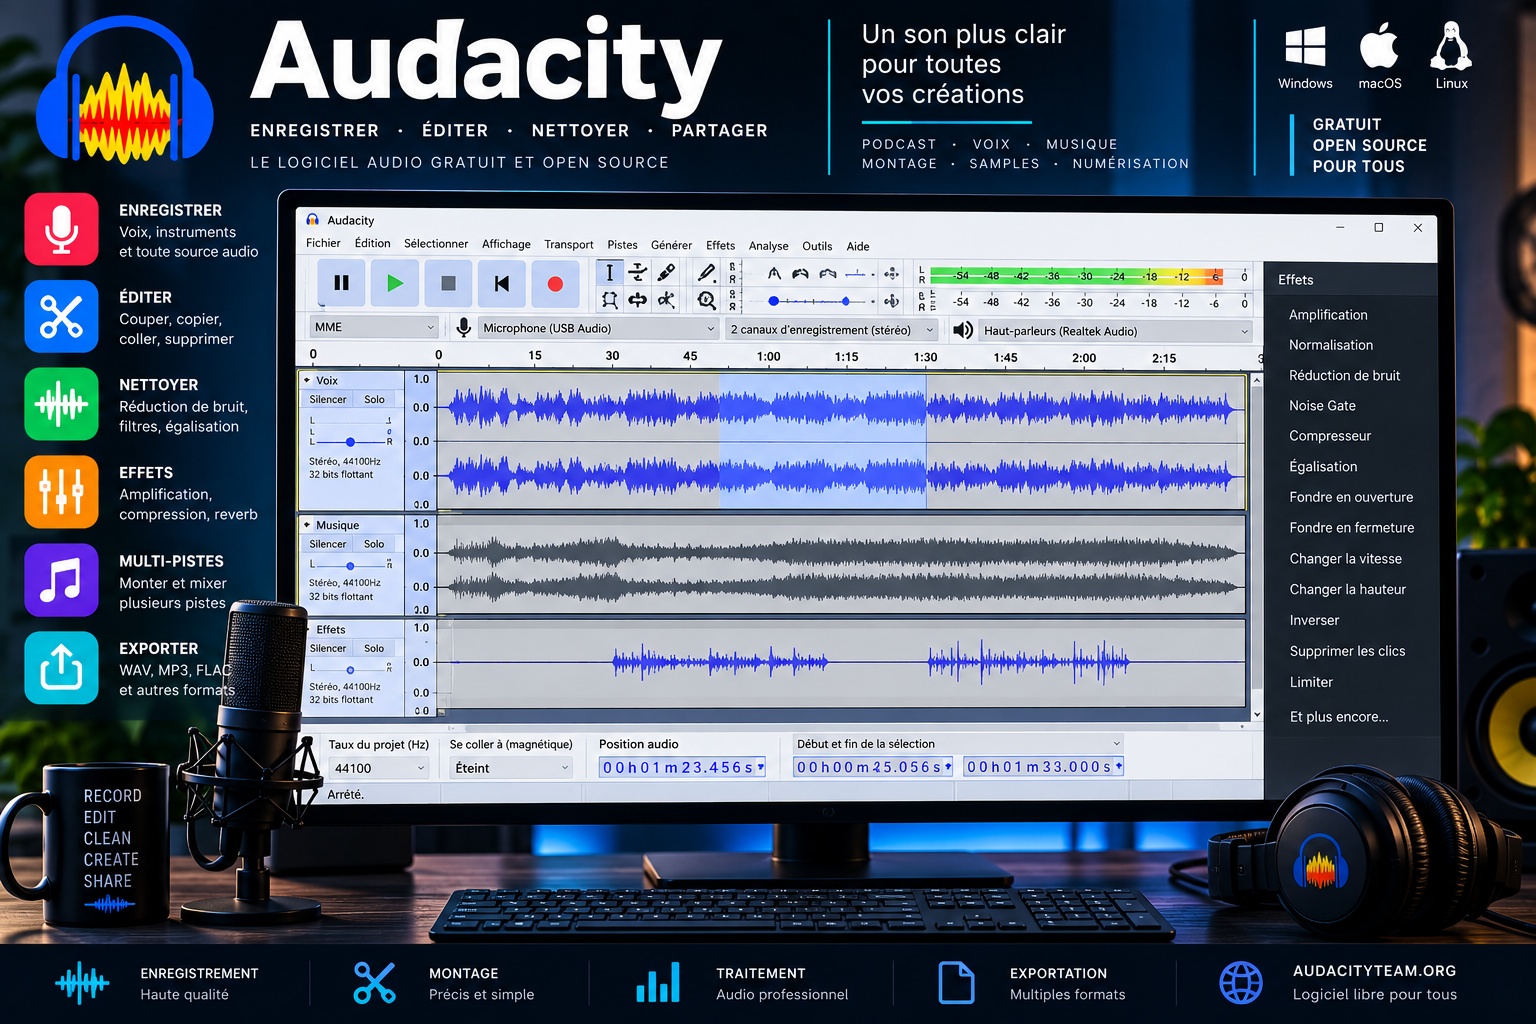This screenshot has width=1536, height=1024.
Task: Click the speaker icon next to the playback device
Action: (x=963, y=330)
